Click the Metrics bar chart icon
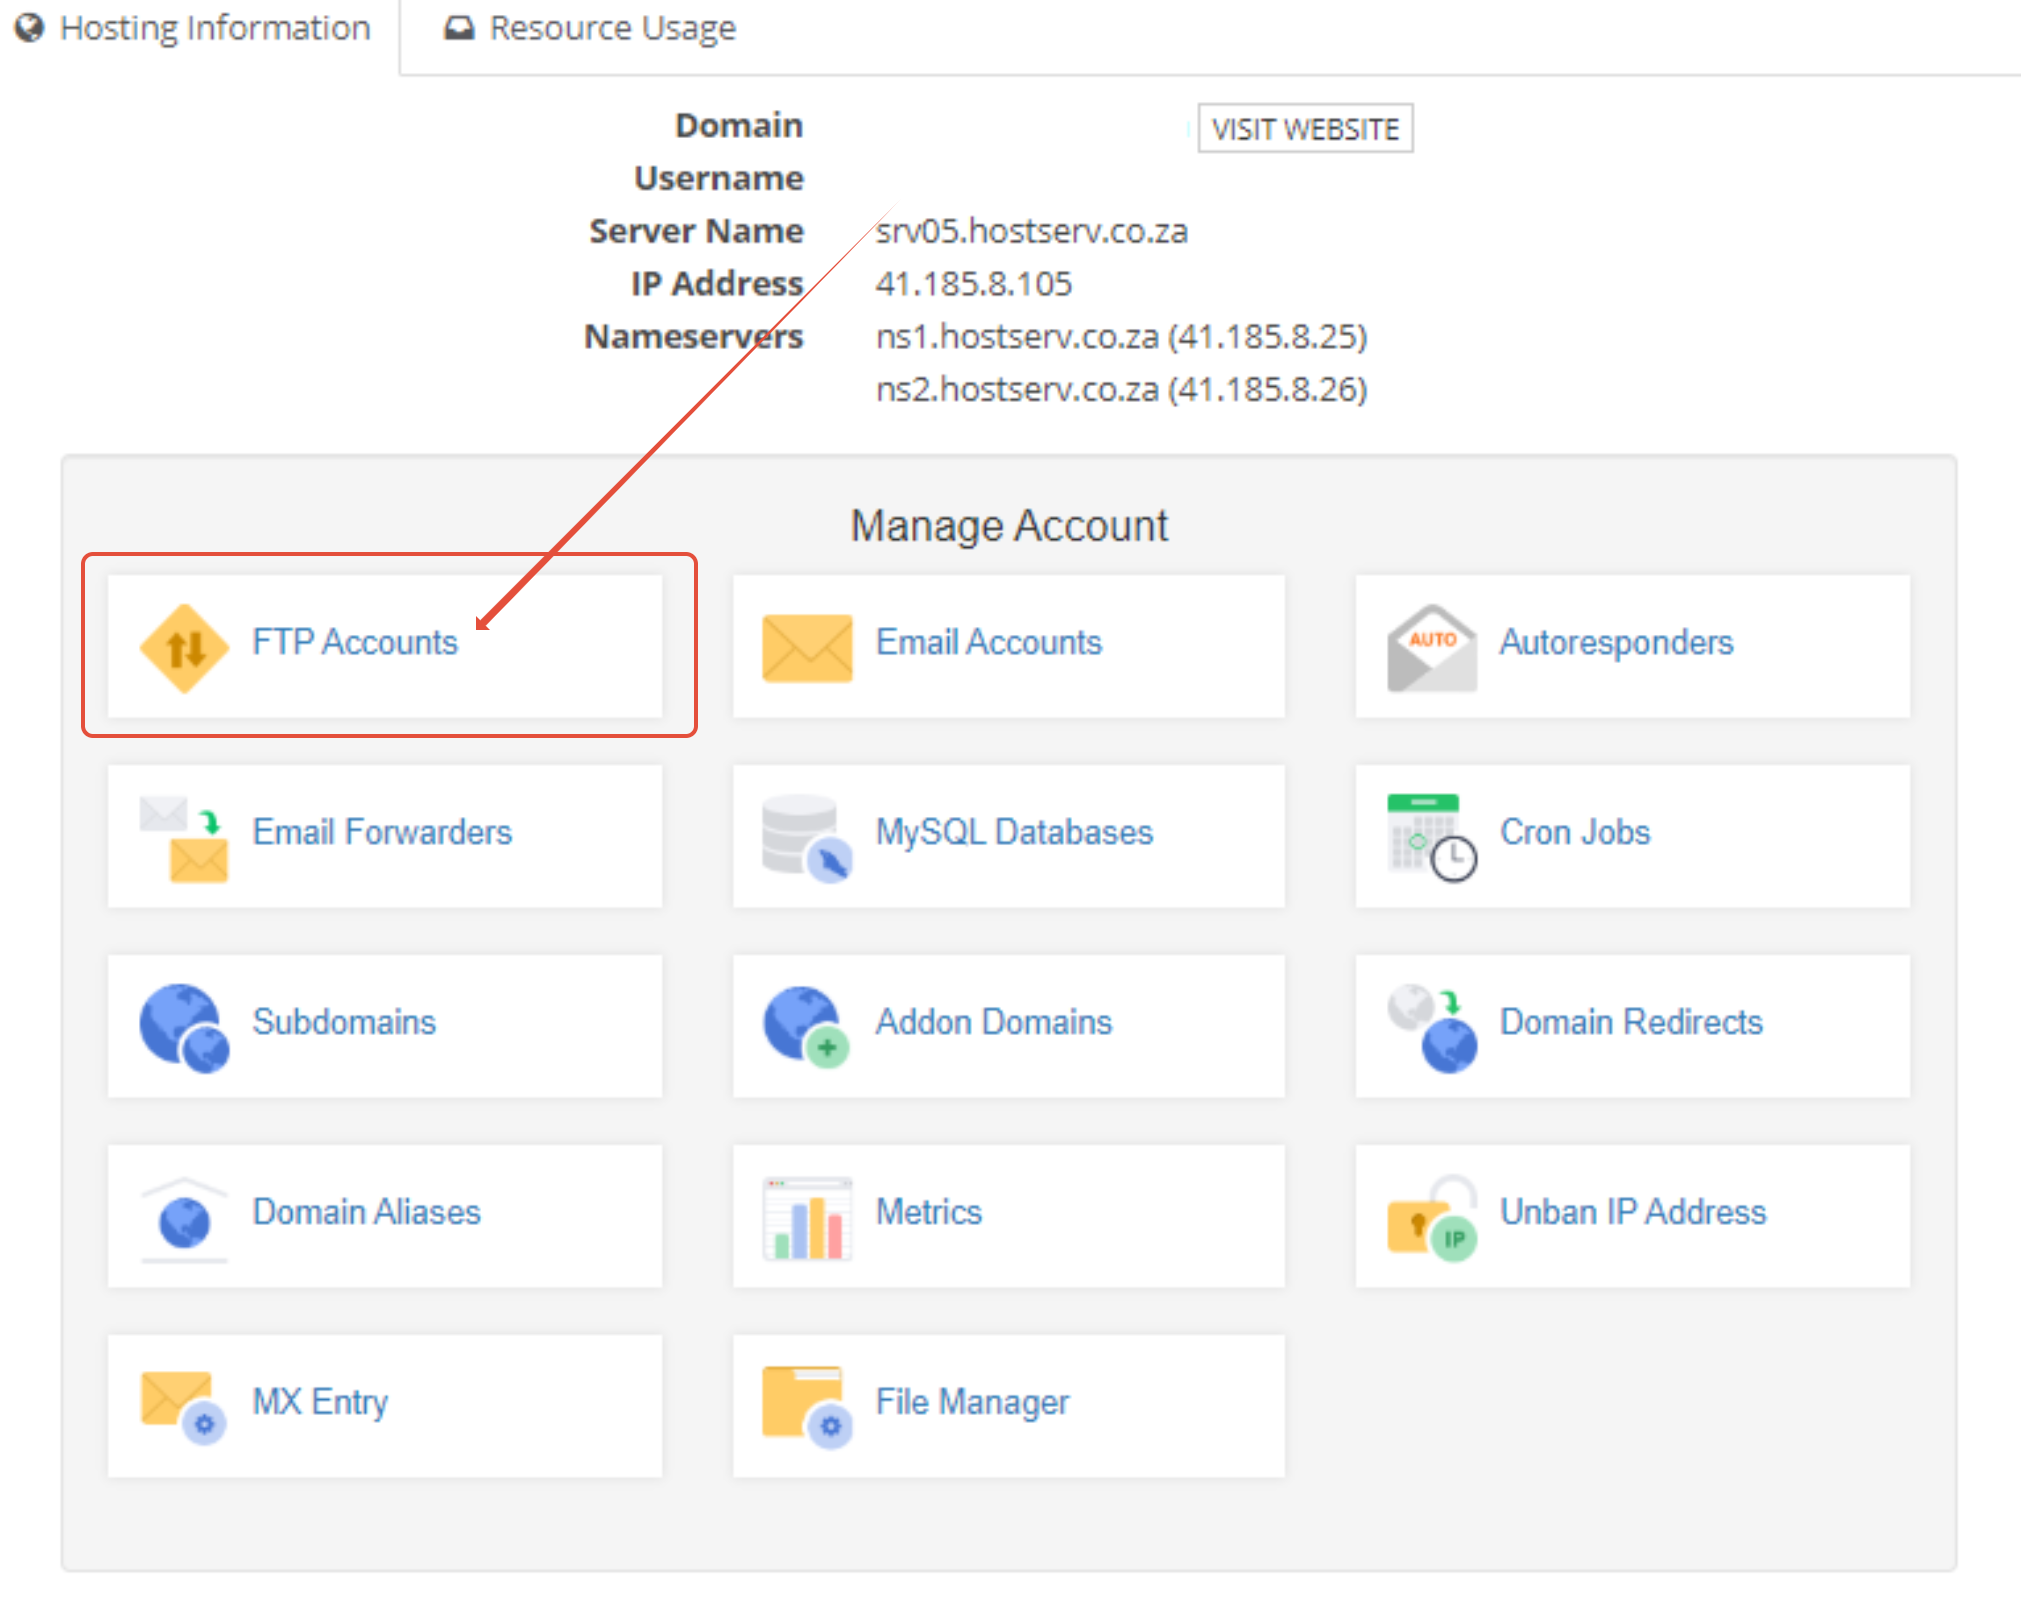This screenshot has width=2021, height=1604. coord(806,1217)
